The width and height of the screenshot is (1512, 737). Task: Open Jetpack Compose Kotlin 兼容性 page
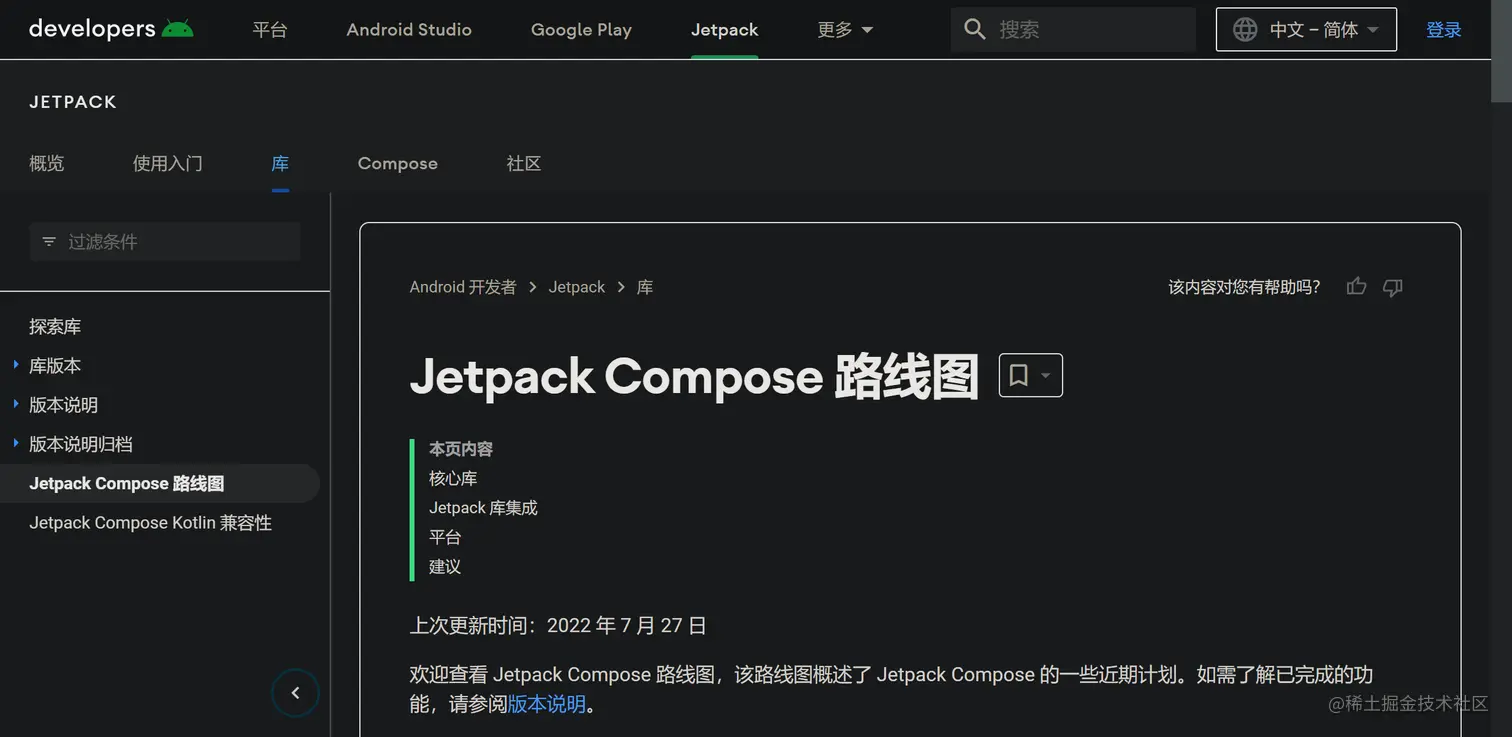click(150, 522)
